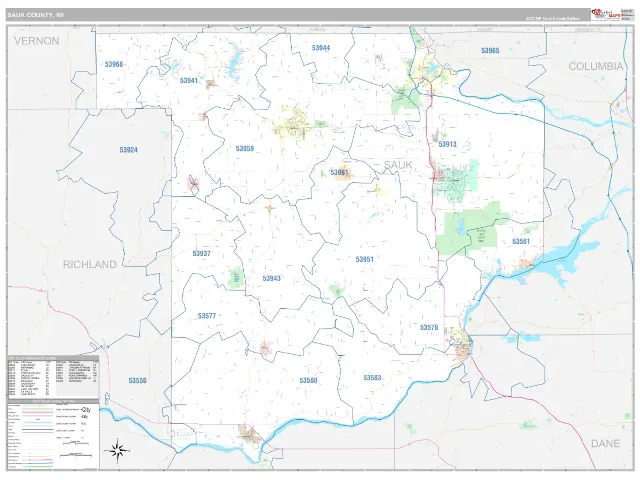Click the edition subtitle in header bar
This screenshot has height=480, width=640.
click(x=553, y=18)
